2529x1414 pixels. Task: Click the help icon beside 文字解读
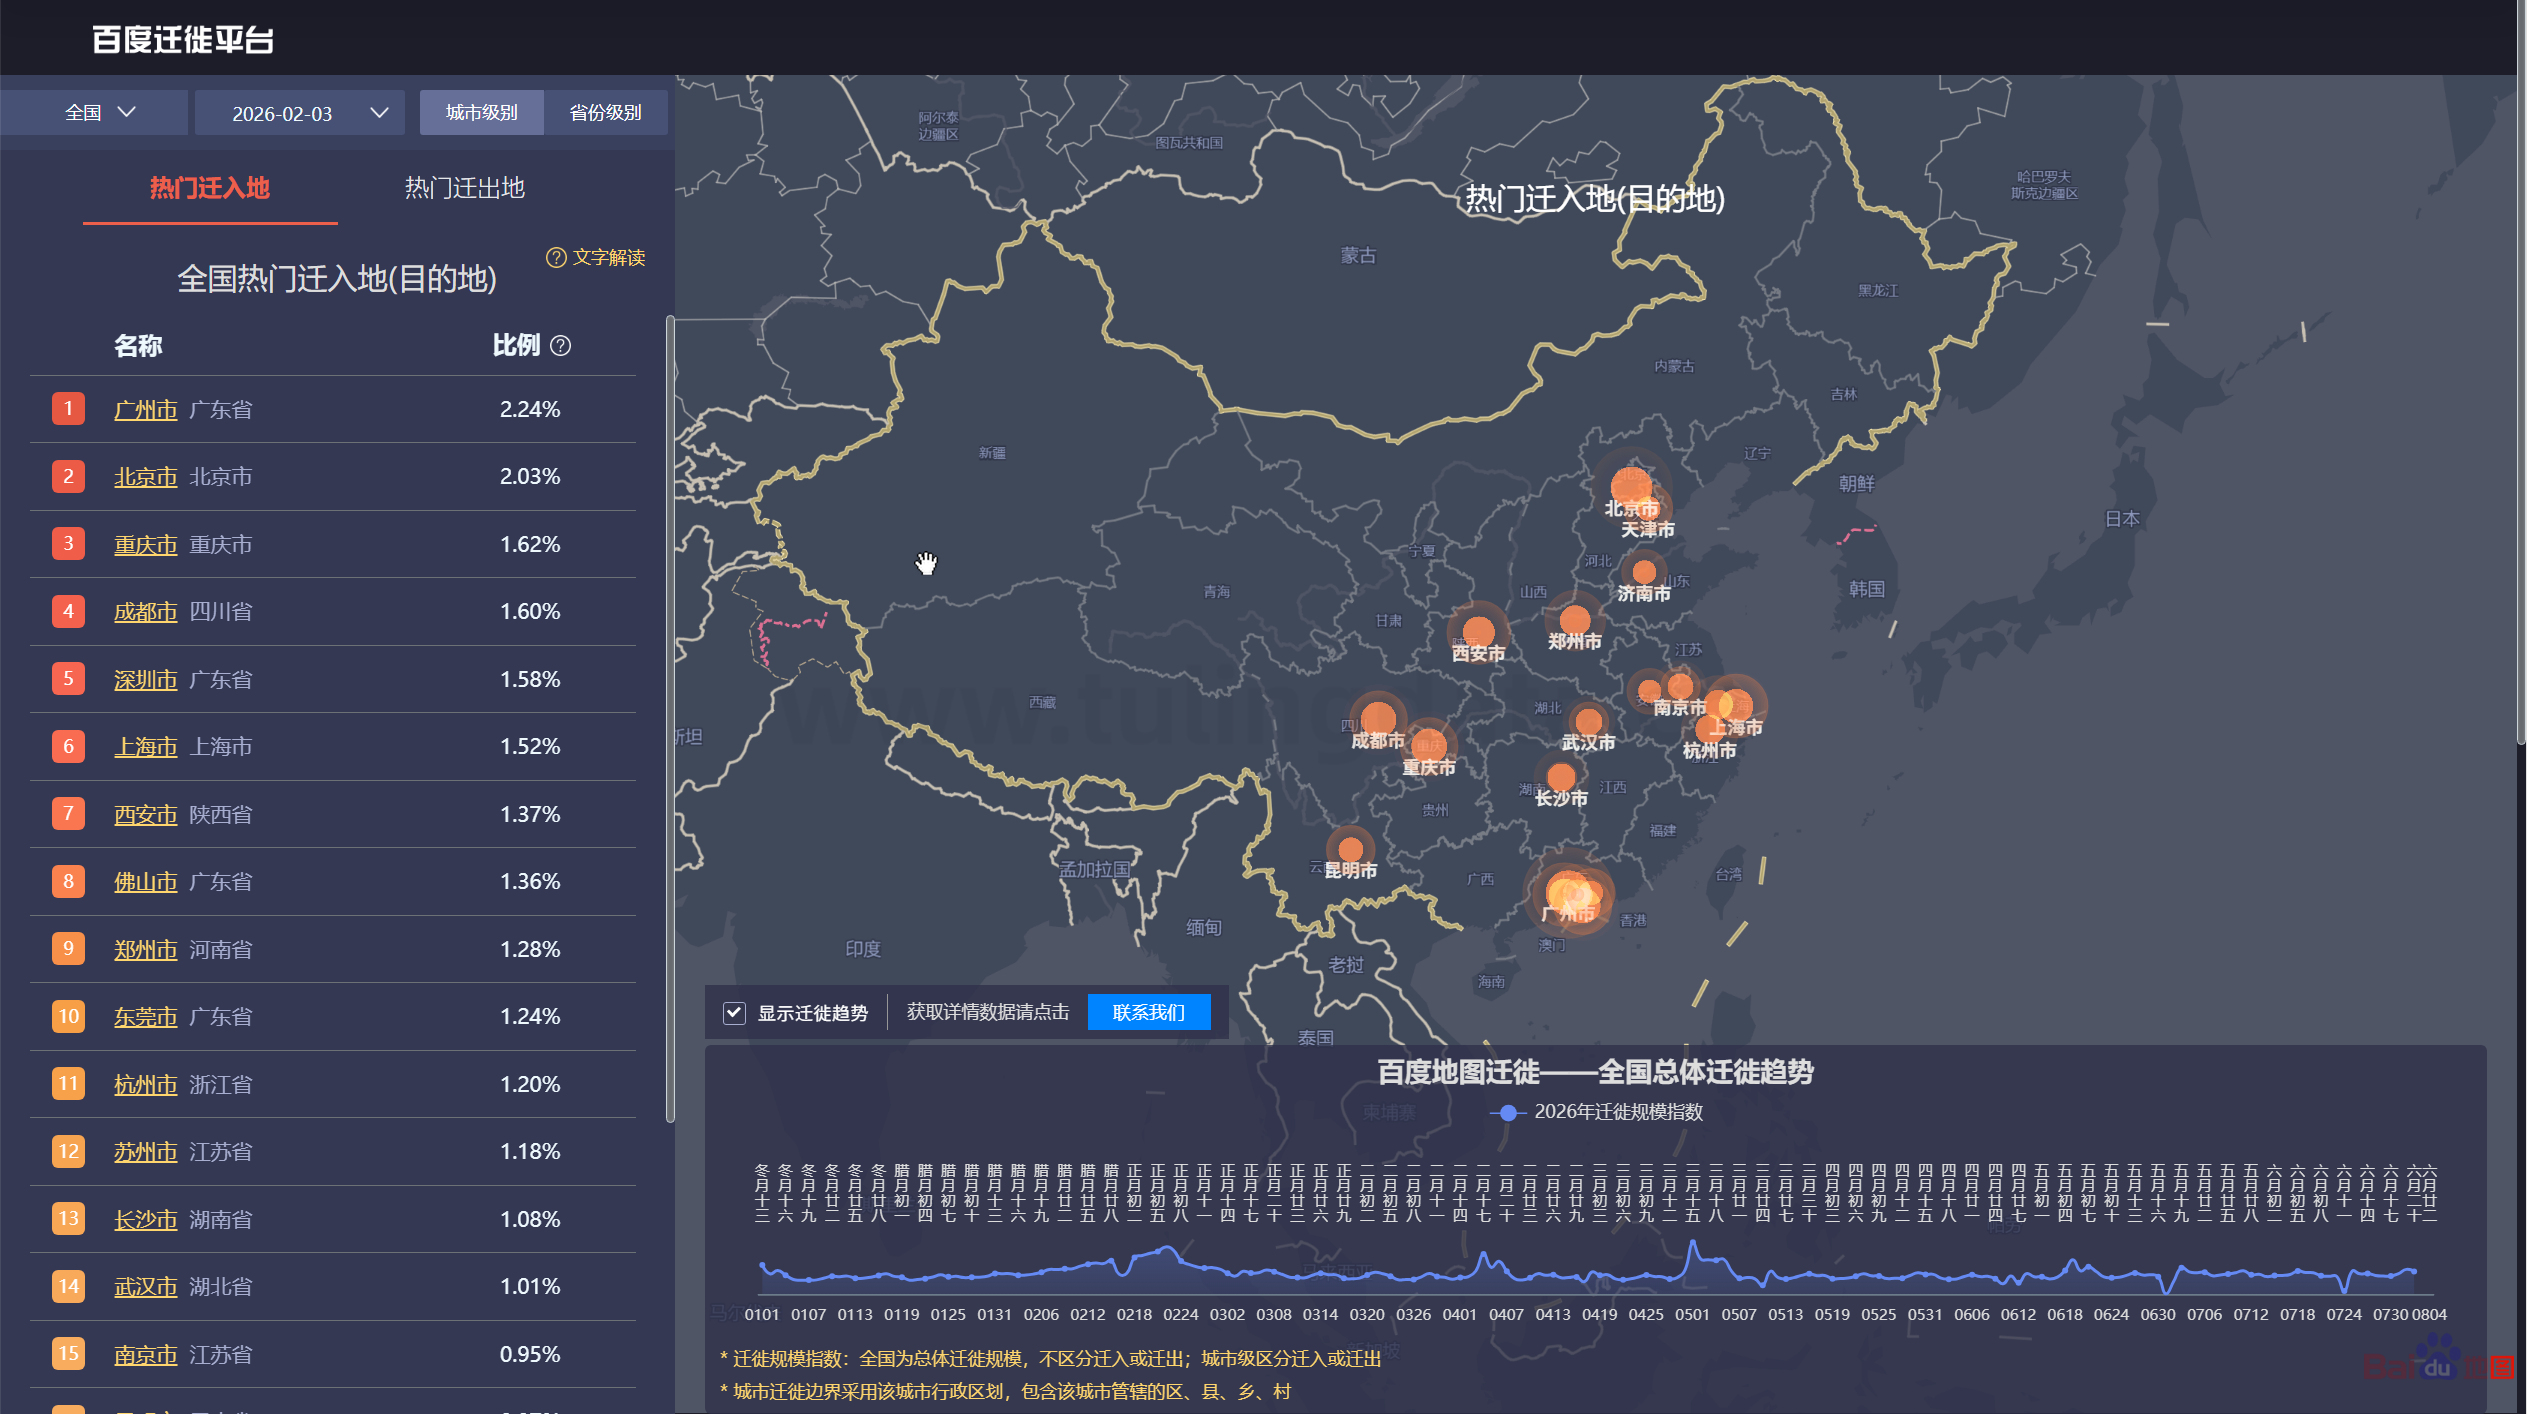556,258
